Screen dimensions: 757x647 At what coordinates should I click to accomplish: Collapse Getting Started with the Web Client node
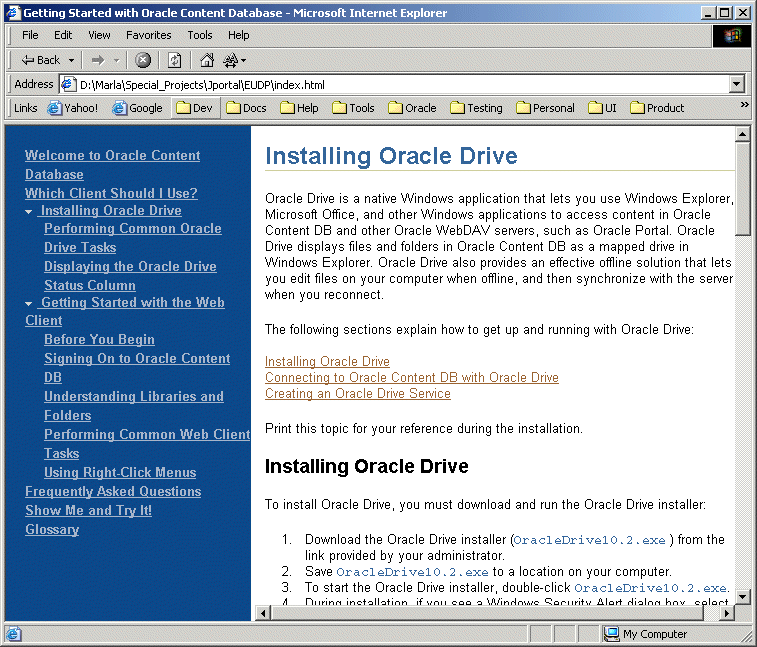28,304
